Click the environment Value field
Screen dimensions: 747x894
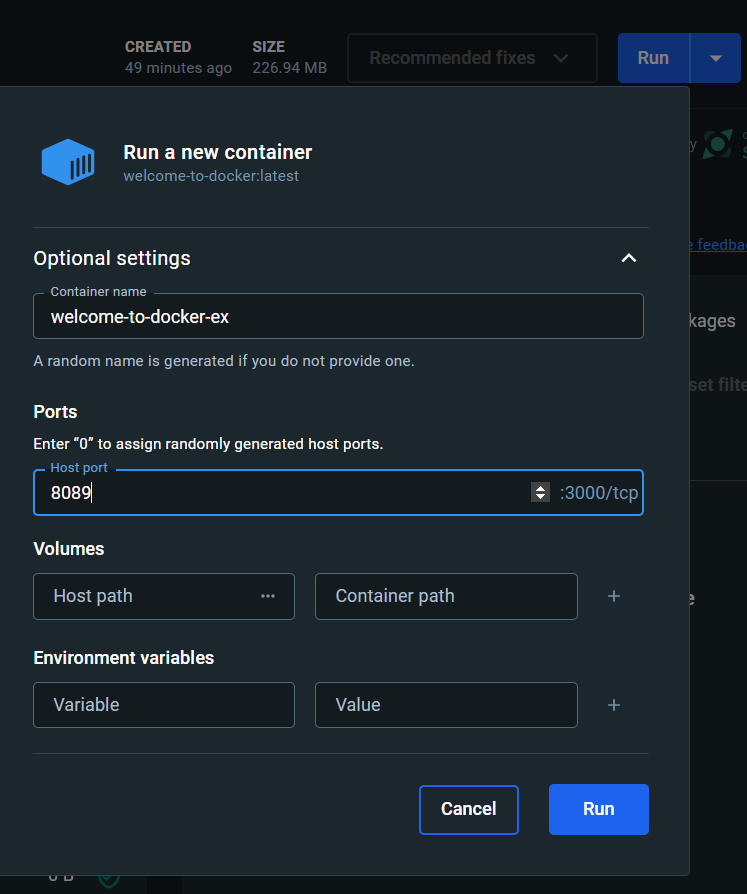[446, 705]
